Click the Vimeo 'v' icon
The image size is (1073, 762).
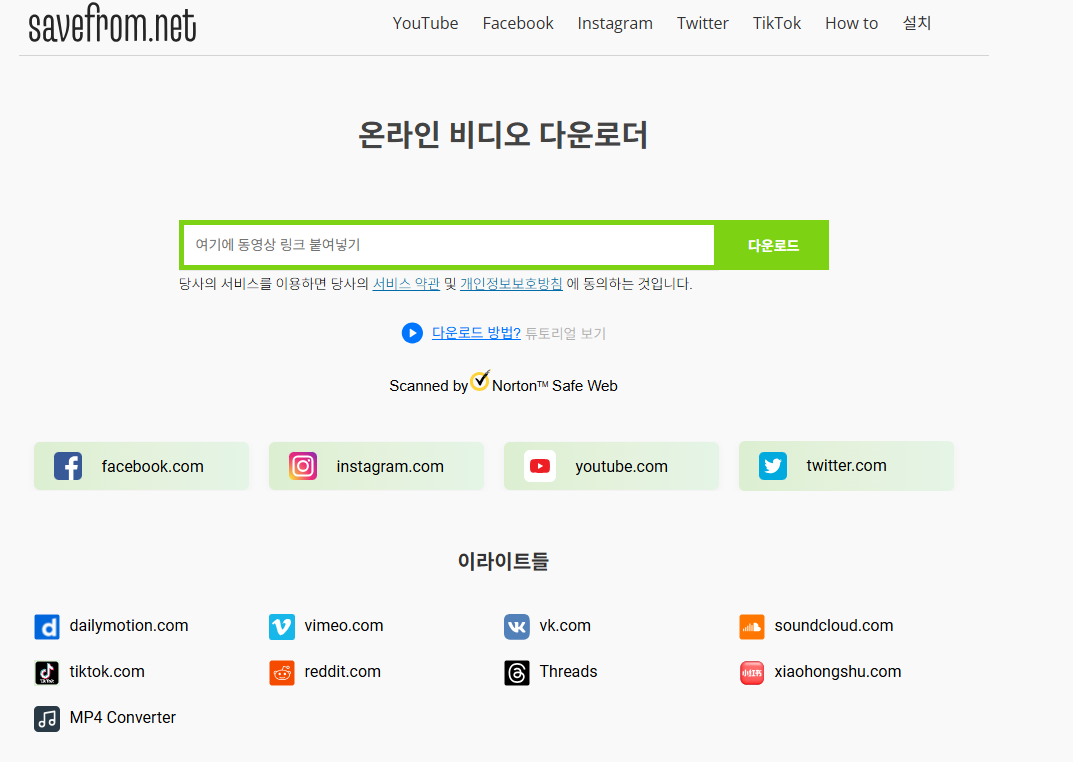[x=282, y=627]
